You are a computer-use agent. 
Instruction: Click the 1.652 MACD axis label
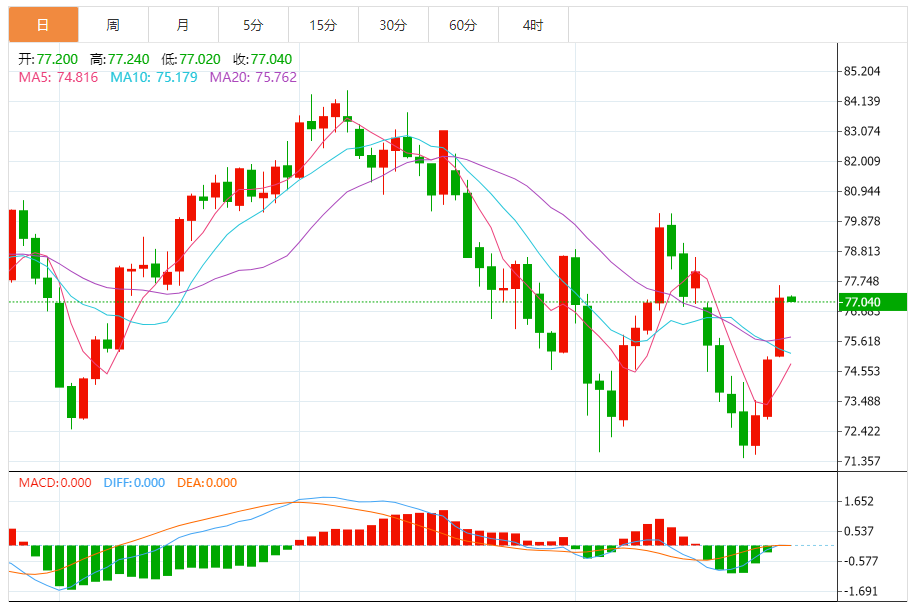tap(859, 501)
